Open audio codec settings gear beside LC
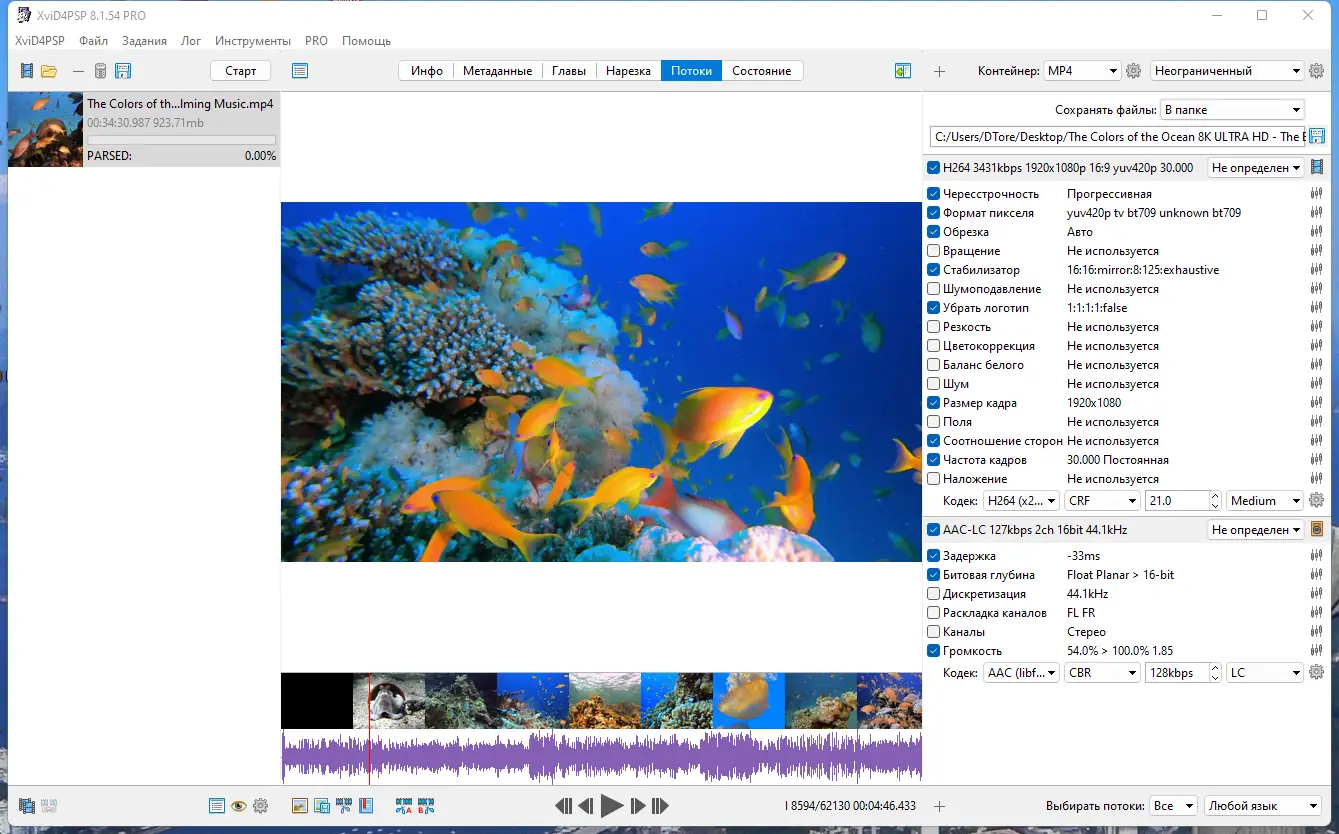1339x834 pixels. pos(1316,673)
